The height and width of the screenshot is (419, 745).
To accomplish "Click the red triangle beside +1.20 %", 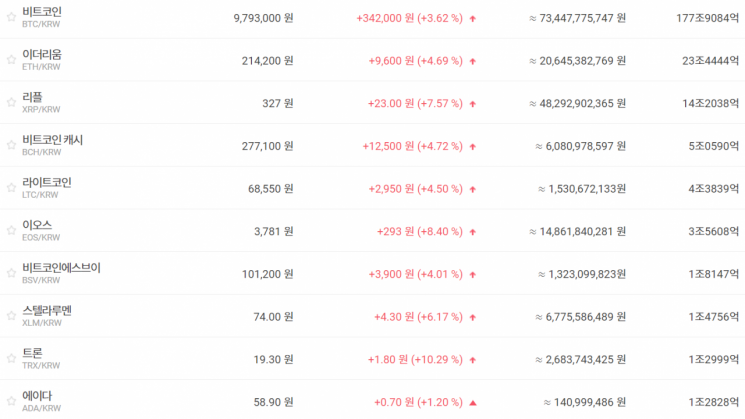I will pyautogui.click(x=473, y=403).
